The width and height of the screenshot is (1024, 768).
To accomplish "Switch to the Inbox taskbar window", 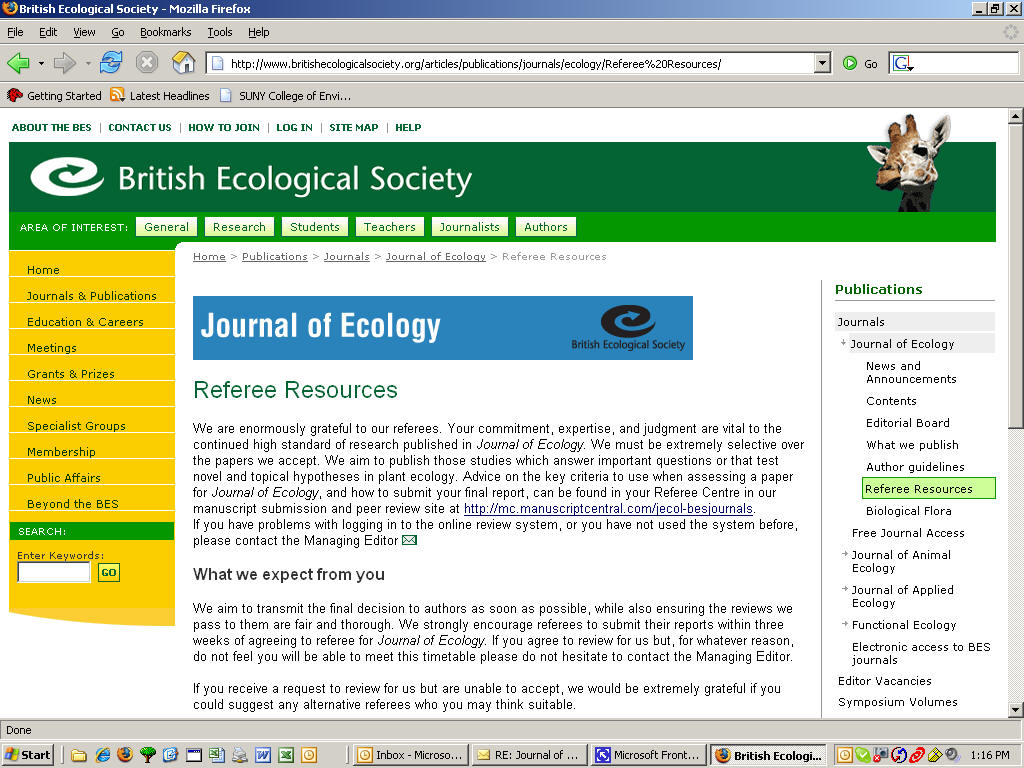I will (410, 755).
